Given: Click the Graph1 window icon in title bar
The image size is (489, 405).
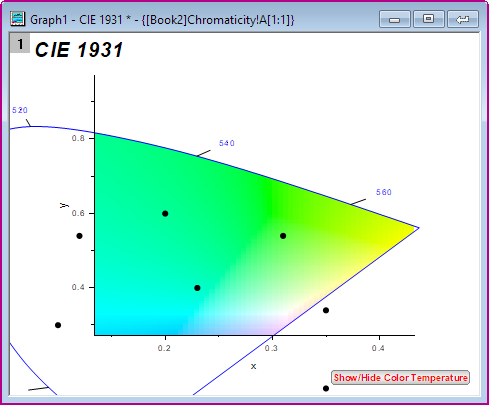Looking at the screenshot, I should 17,19.
